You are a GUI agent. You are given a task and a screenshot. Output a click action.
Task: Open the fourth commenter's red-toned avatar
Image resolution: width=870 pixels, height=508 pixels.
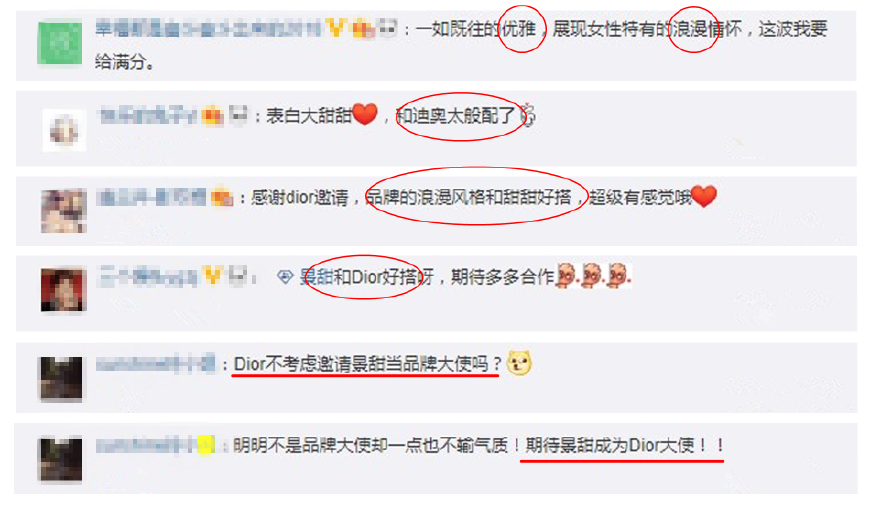64,289
